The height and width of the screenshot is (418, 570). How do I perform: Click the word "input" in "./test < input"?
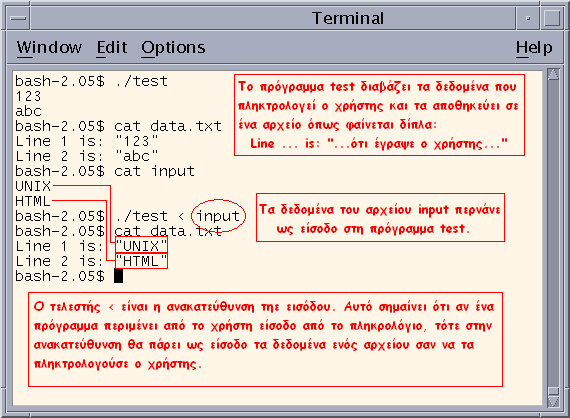[218, 216]
